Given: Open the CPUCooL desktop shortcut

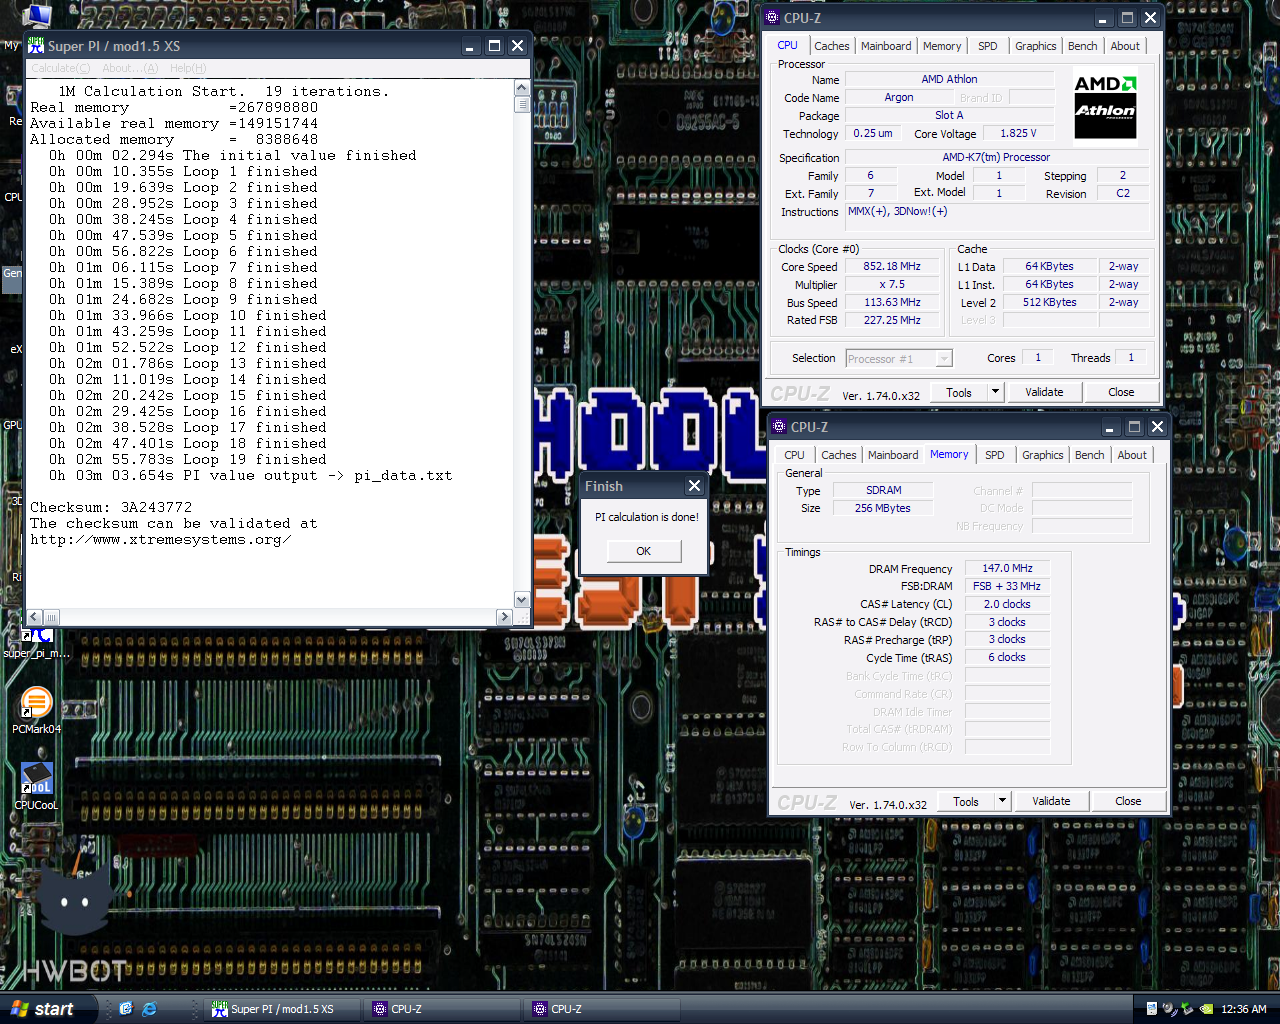Looking at the screenshot, I should tap(36, 786).
